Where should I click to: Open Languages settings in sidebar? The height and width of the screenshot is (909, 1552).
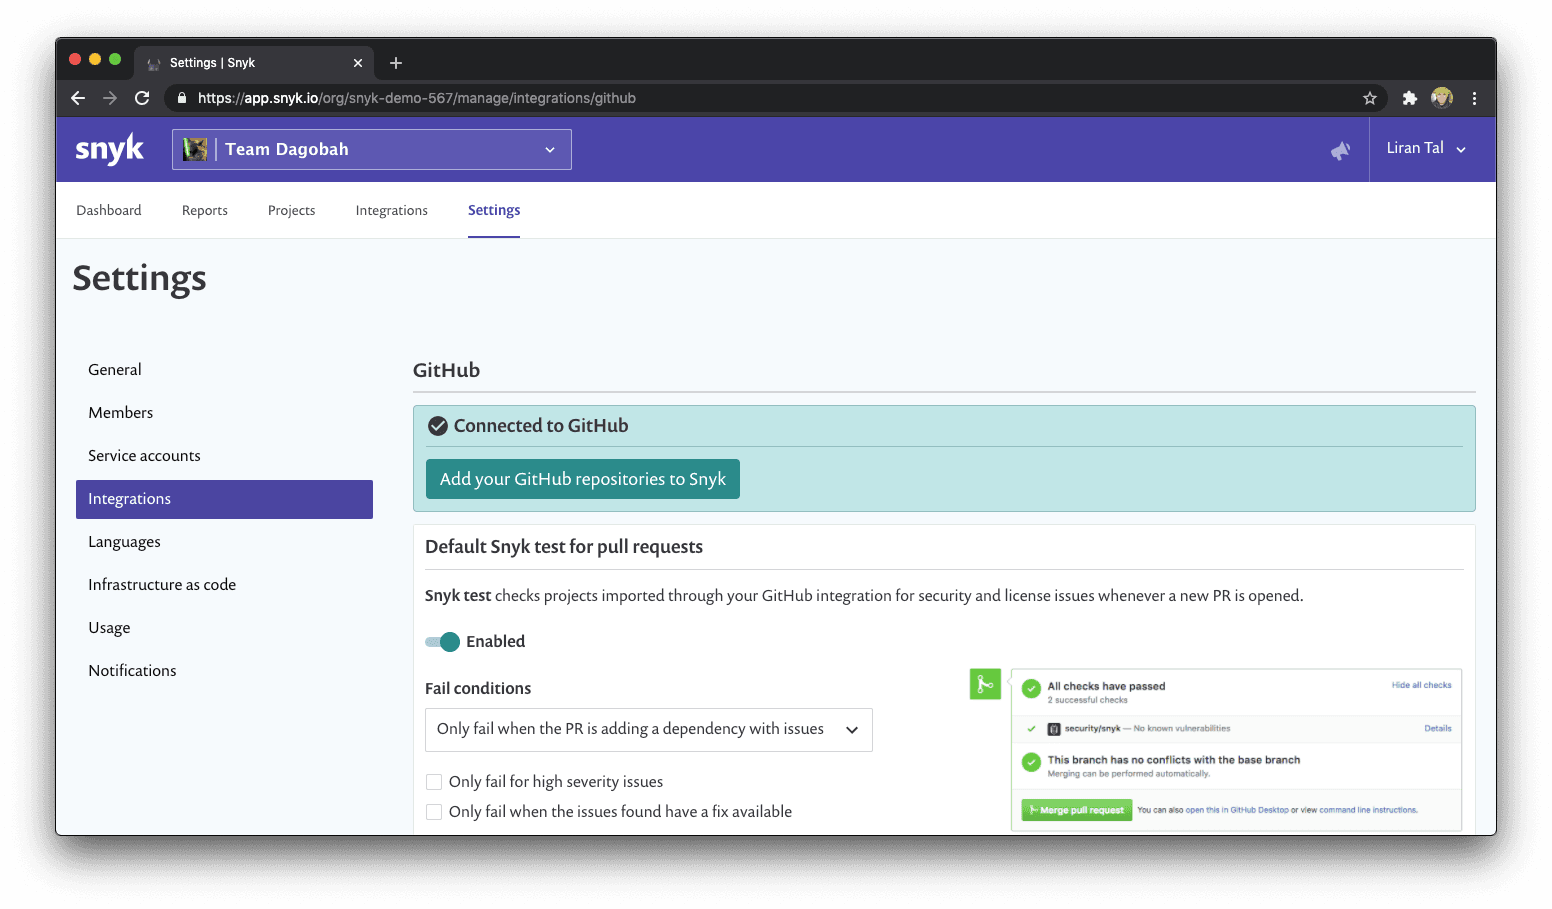pos(124,542)
